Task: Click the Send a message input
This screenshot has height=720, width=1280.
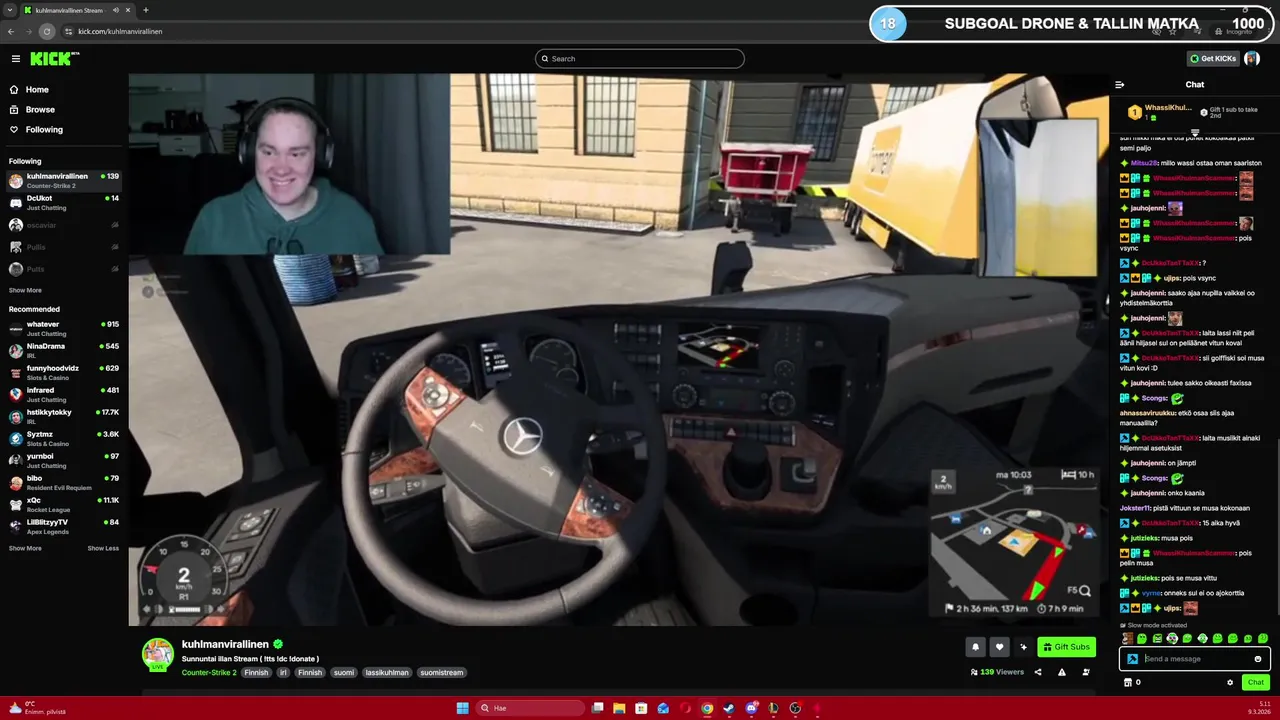Action: point(1195,659)
